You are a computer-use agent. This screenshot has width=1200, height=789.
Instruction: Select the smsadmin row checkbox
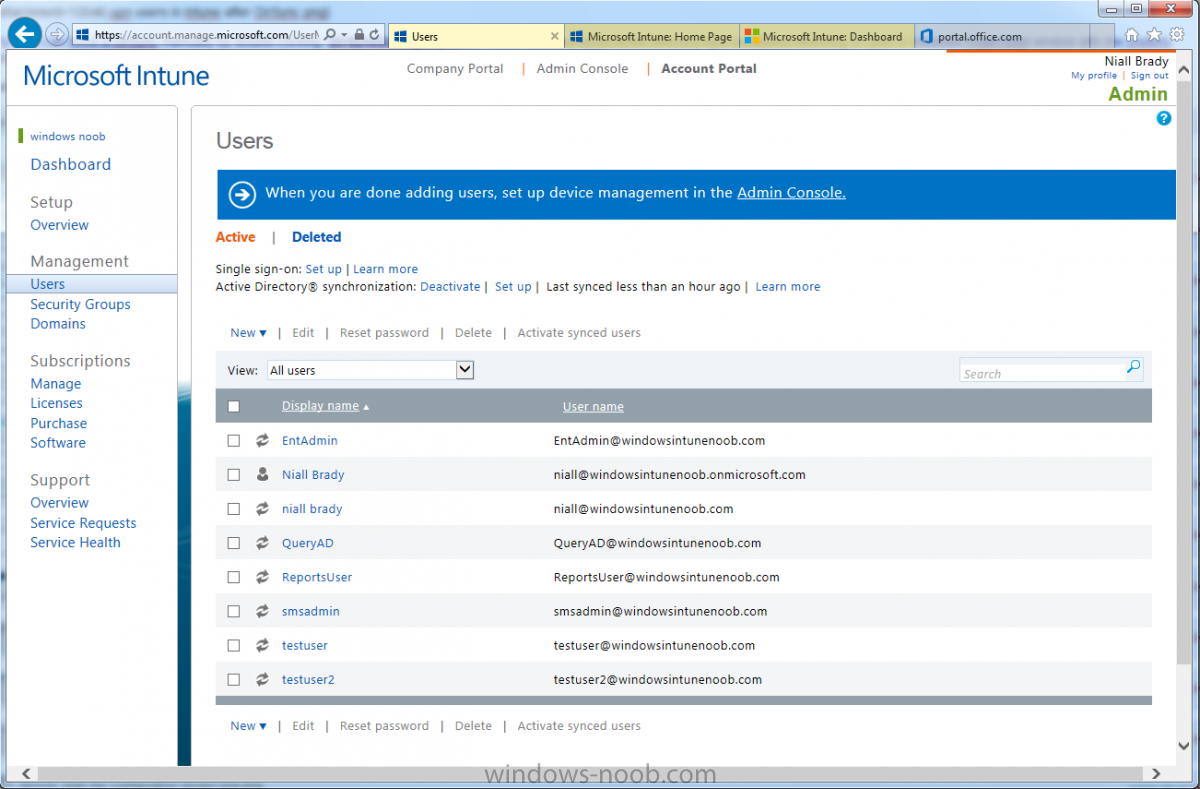pyautogui.click(x=234, y=611)
